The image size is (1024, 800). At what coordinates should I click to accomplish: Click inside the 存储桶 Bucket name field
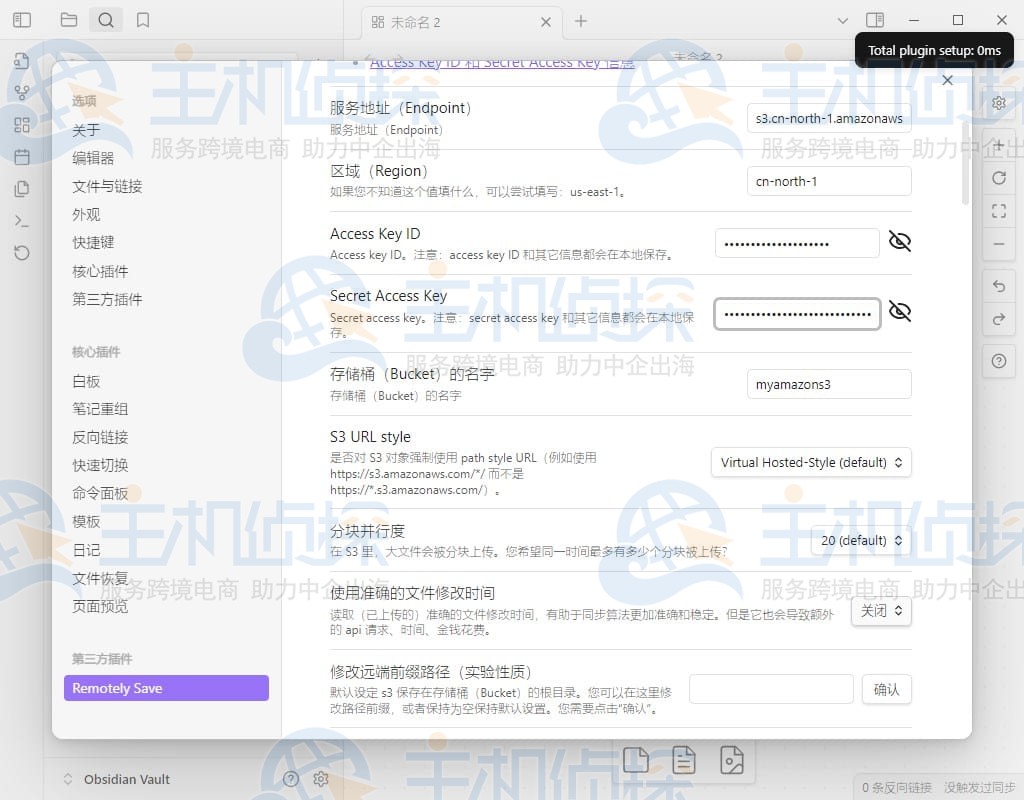[829, 383]
